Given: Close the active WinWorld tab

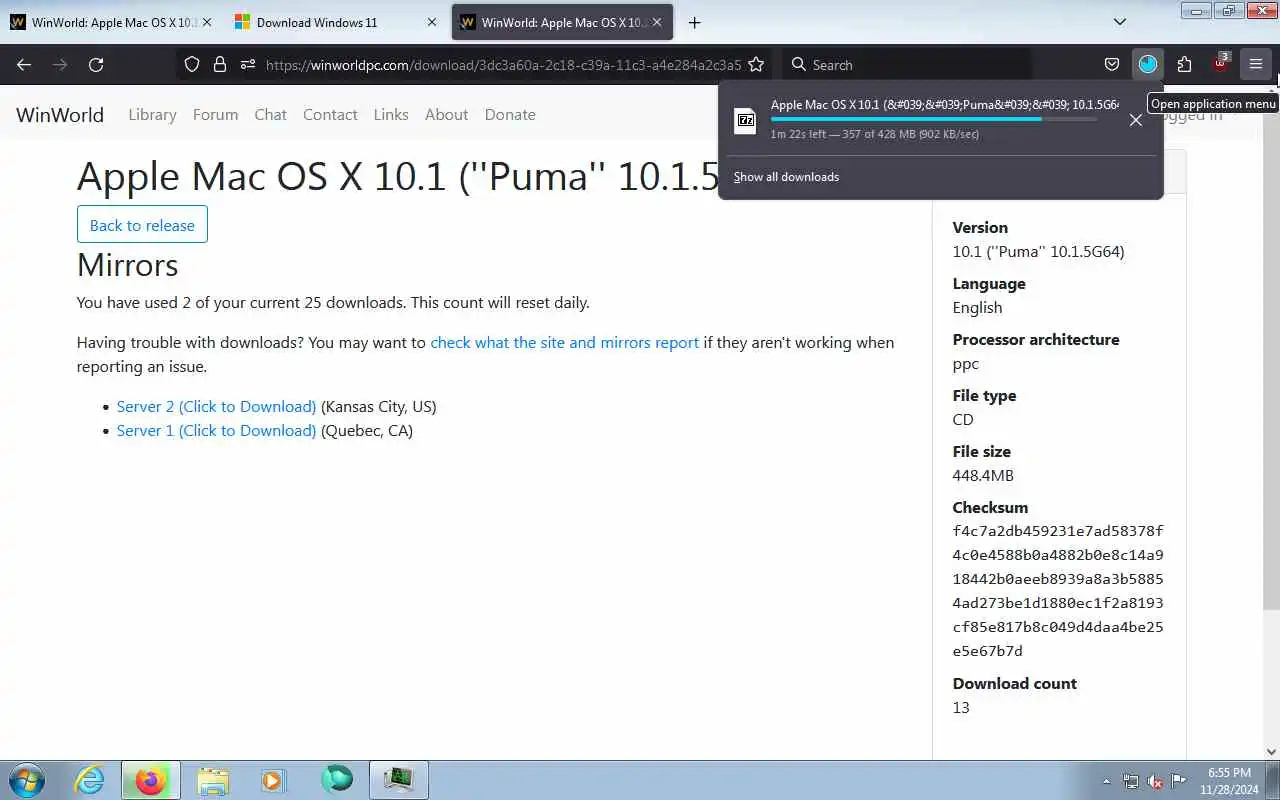Looking at the screenshot, I should (657, 22).
